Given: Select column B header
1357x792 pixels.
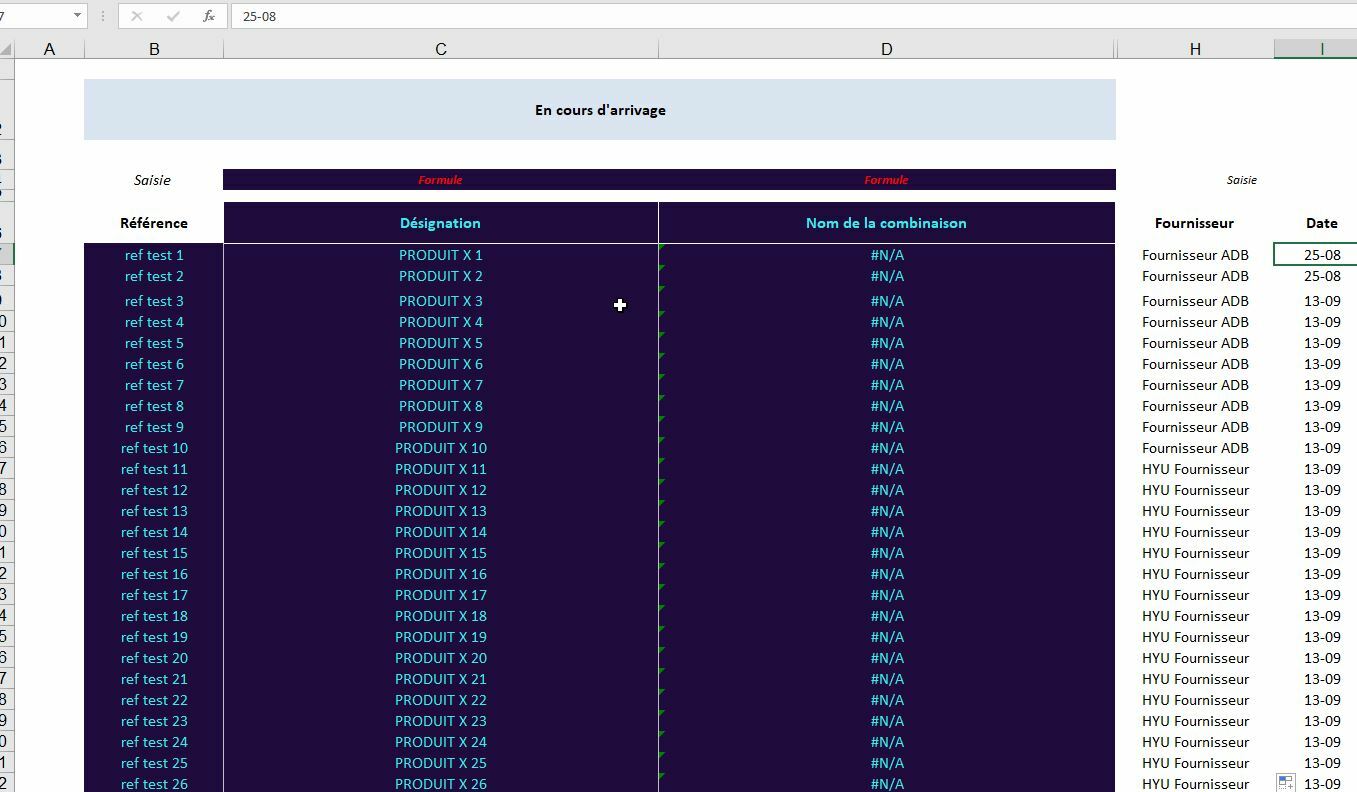Looking at the screenshot, I should 154,49.
